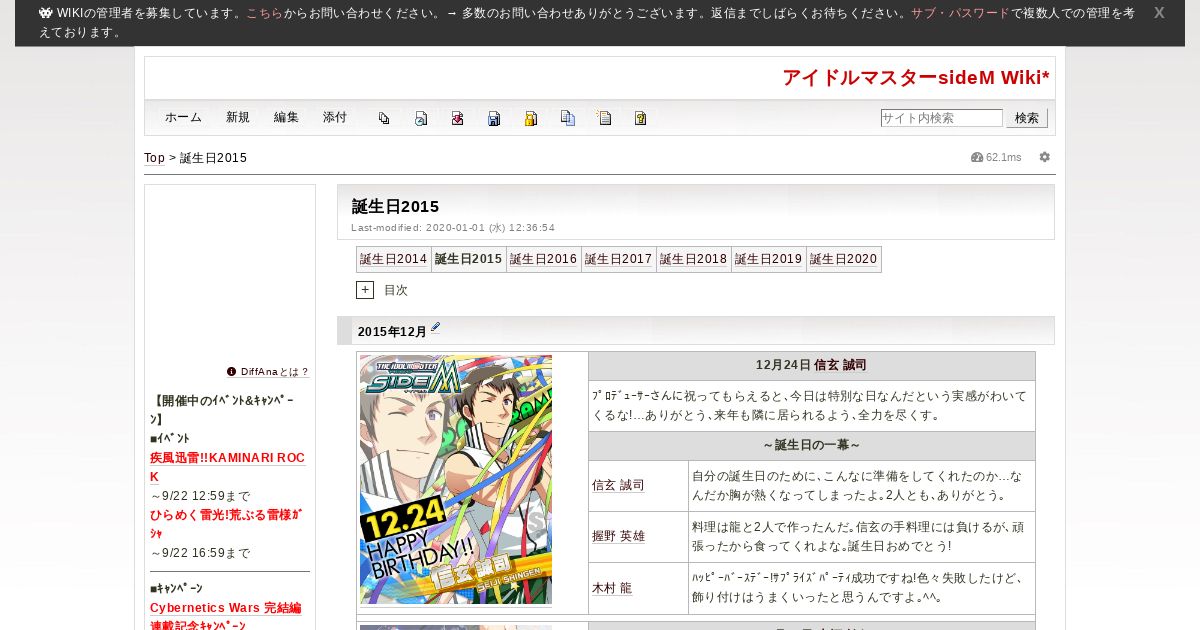Switch to the 誕生日2020 tab
Screen dimensions: 1200x630
pos(844,259)
